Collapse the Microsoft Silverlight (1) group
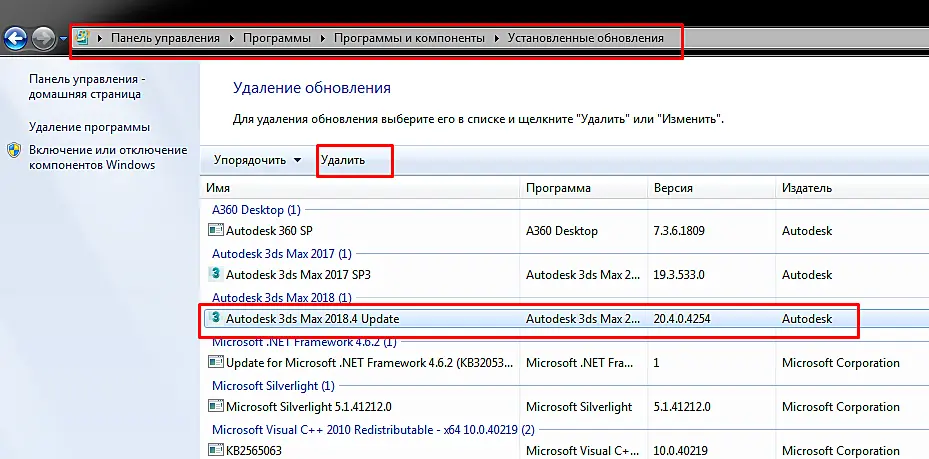 pos(273,386)
